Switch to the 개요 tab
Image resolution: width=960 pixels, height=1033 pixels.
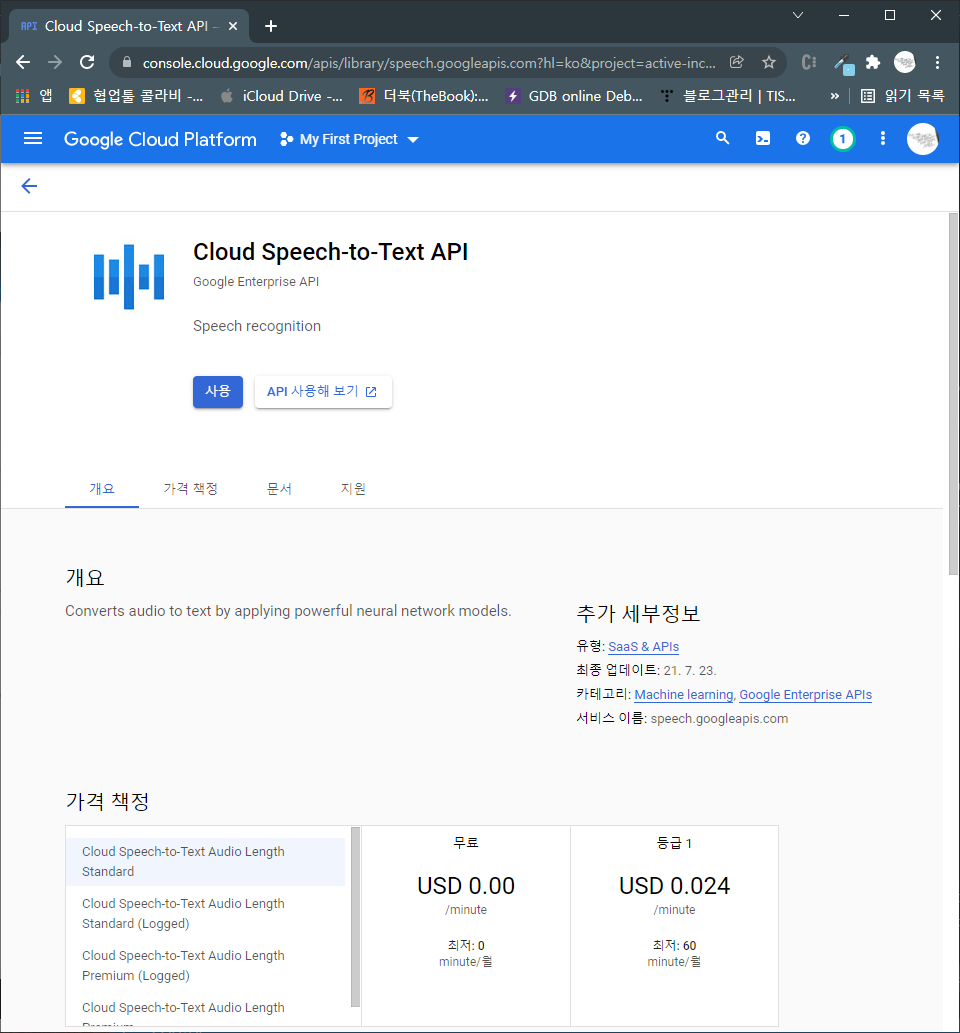click(101, 489)
